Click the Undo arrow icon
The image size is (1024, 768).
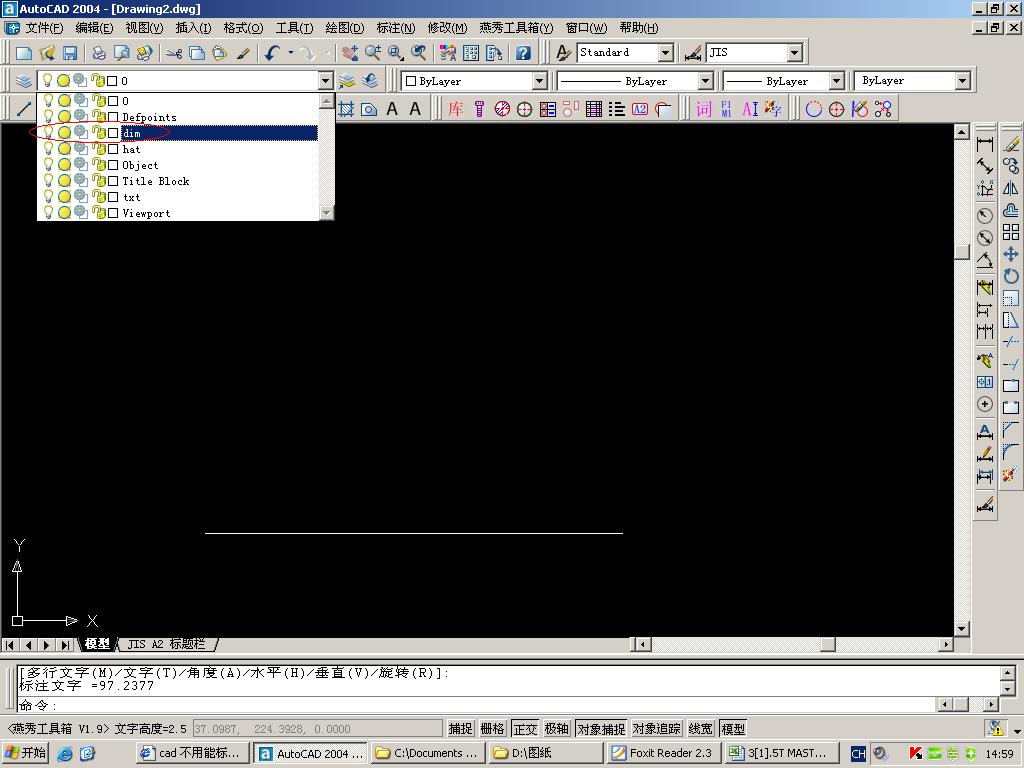point(273,54)
